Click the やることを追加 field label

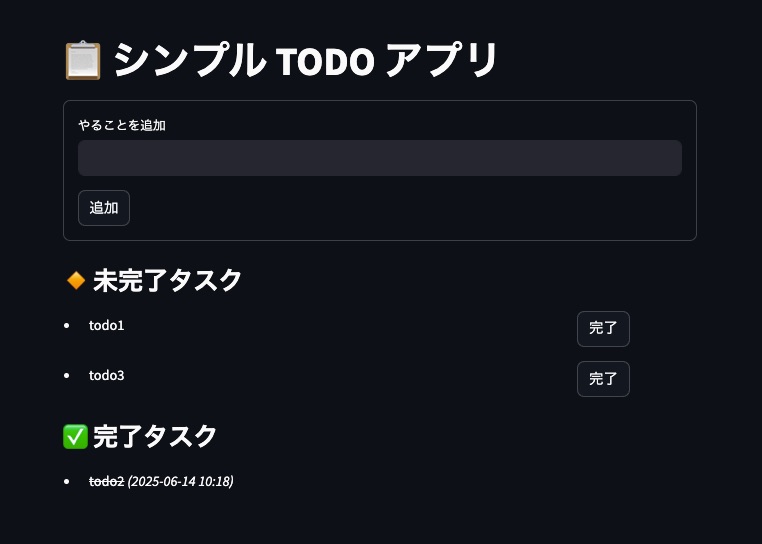tap(122, 125)
